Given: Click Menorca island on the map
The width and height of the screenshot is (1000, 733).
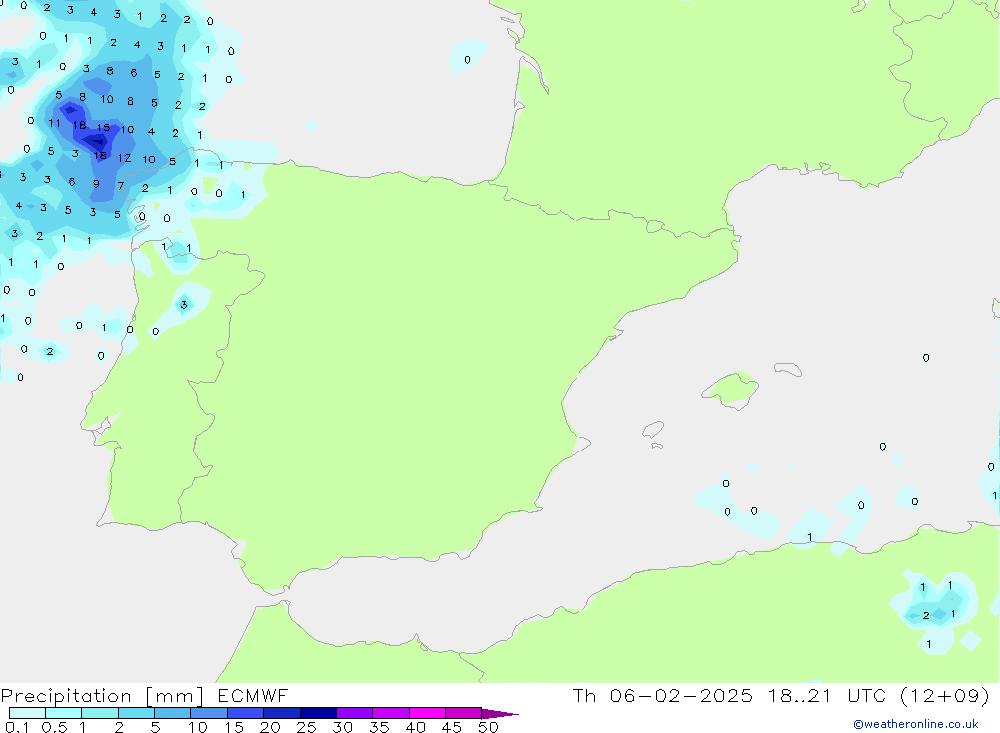Looking at the screenshot, I should coord(788,369).
